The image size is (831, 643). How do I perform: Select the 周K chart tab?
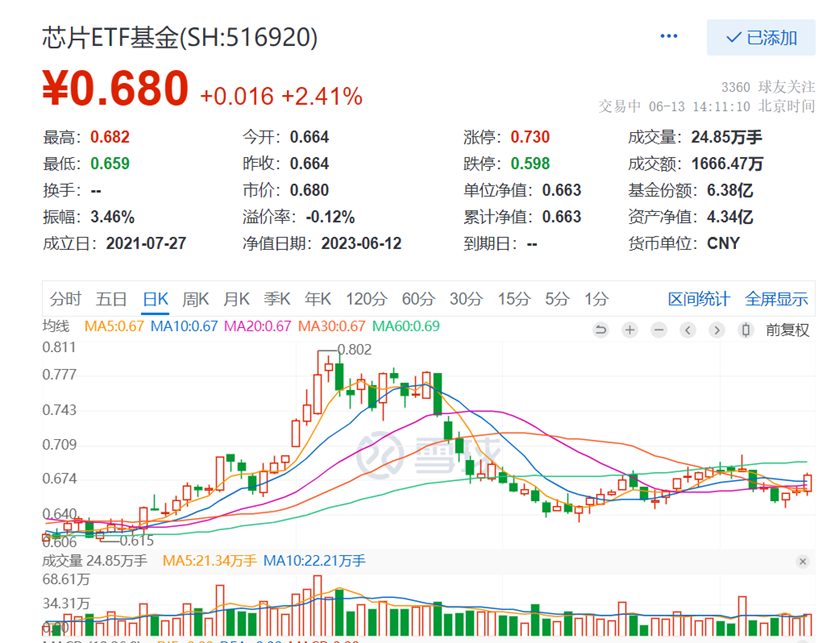(x=196, y=299)
